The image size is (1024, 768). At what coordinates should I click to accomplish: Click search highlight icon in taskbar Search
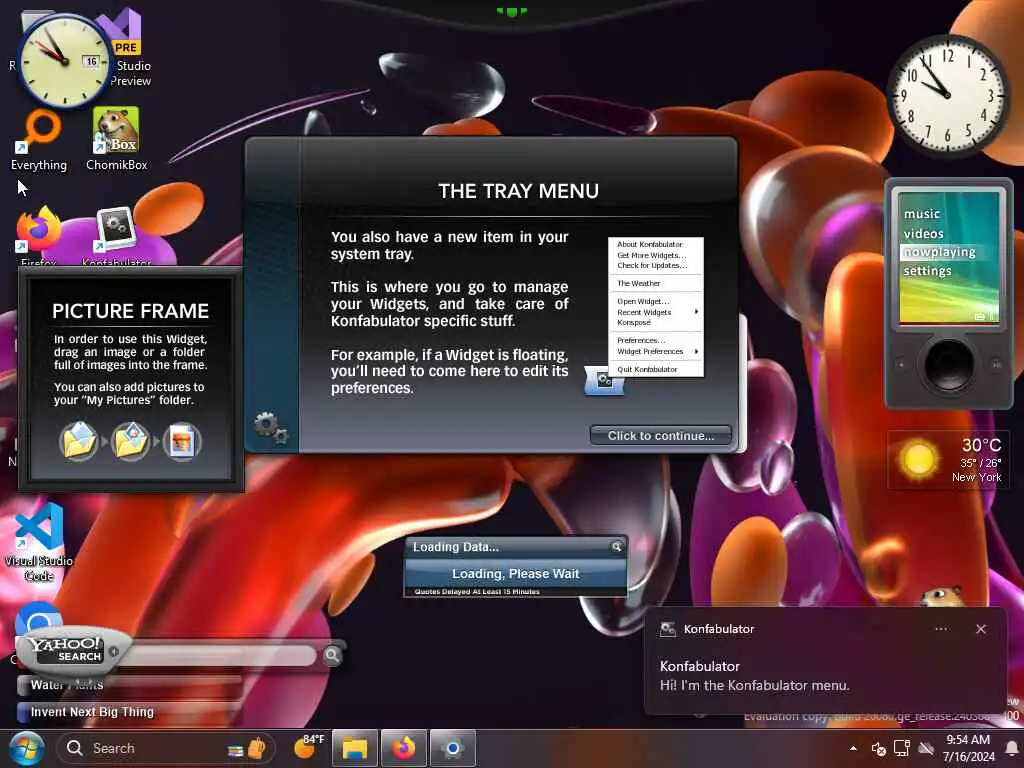(x=248, y=748)
